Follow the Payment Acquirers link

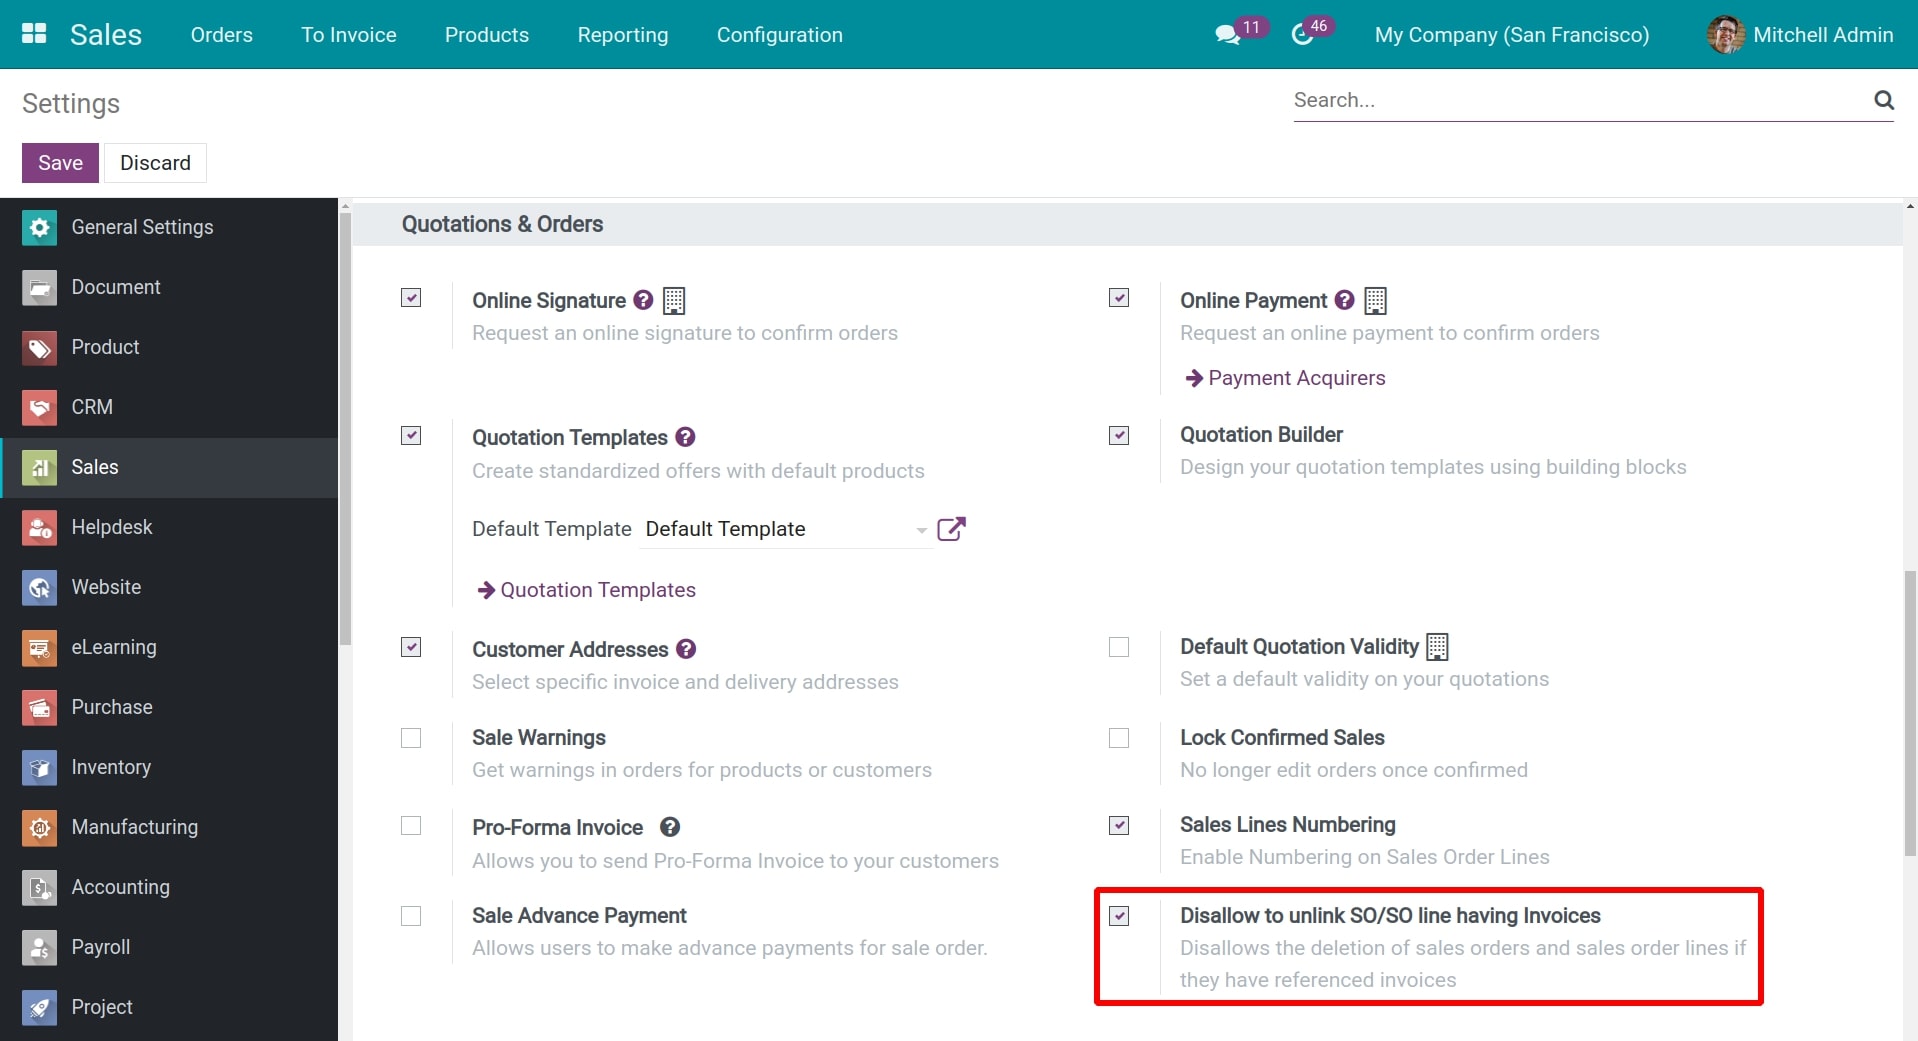1296,378
